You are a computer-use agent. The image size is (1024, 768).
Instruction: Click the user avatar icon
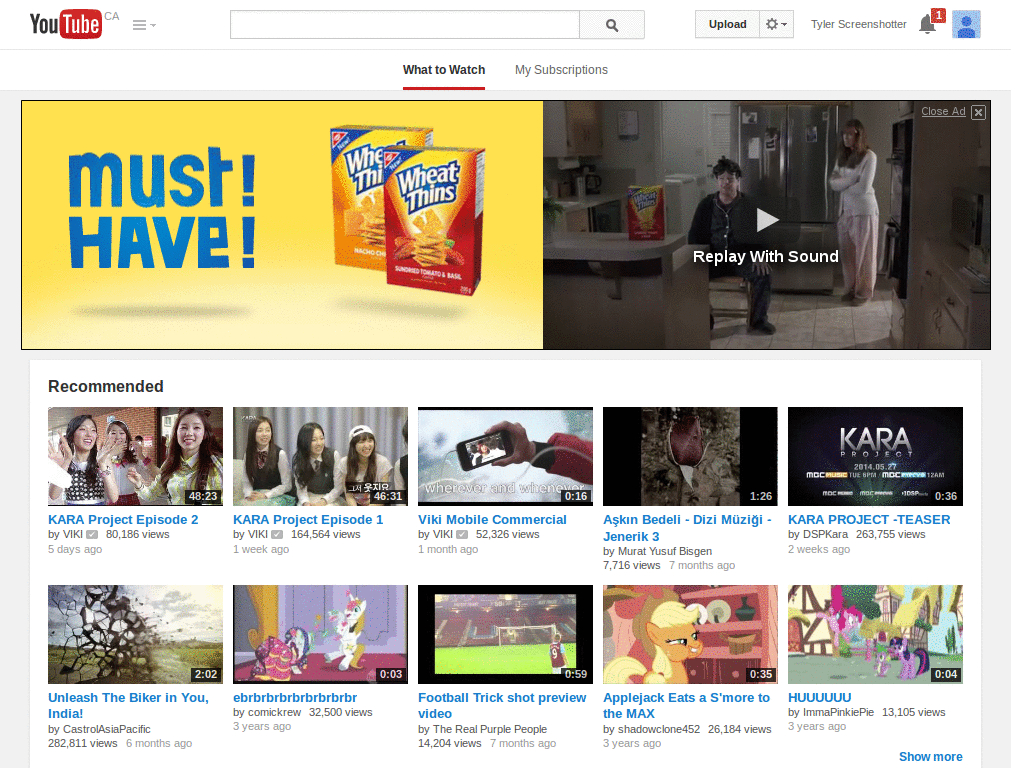point(966,25)
